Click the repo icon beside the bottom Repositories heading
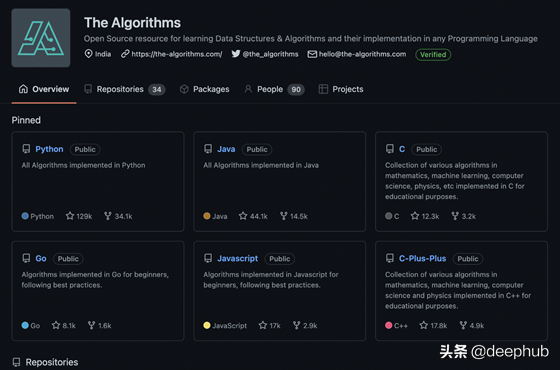 tap(16, 362)
